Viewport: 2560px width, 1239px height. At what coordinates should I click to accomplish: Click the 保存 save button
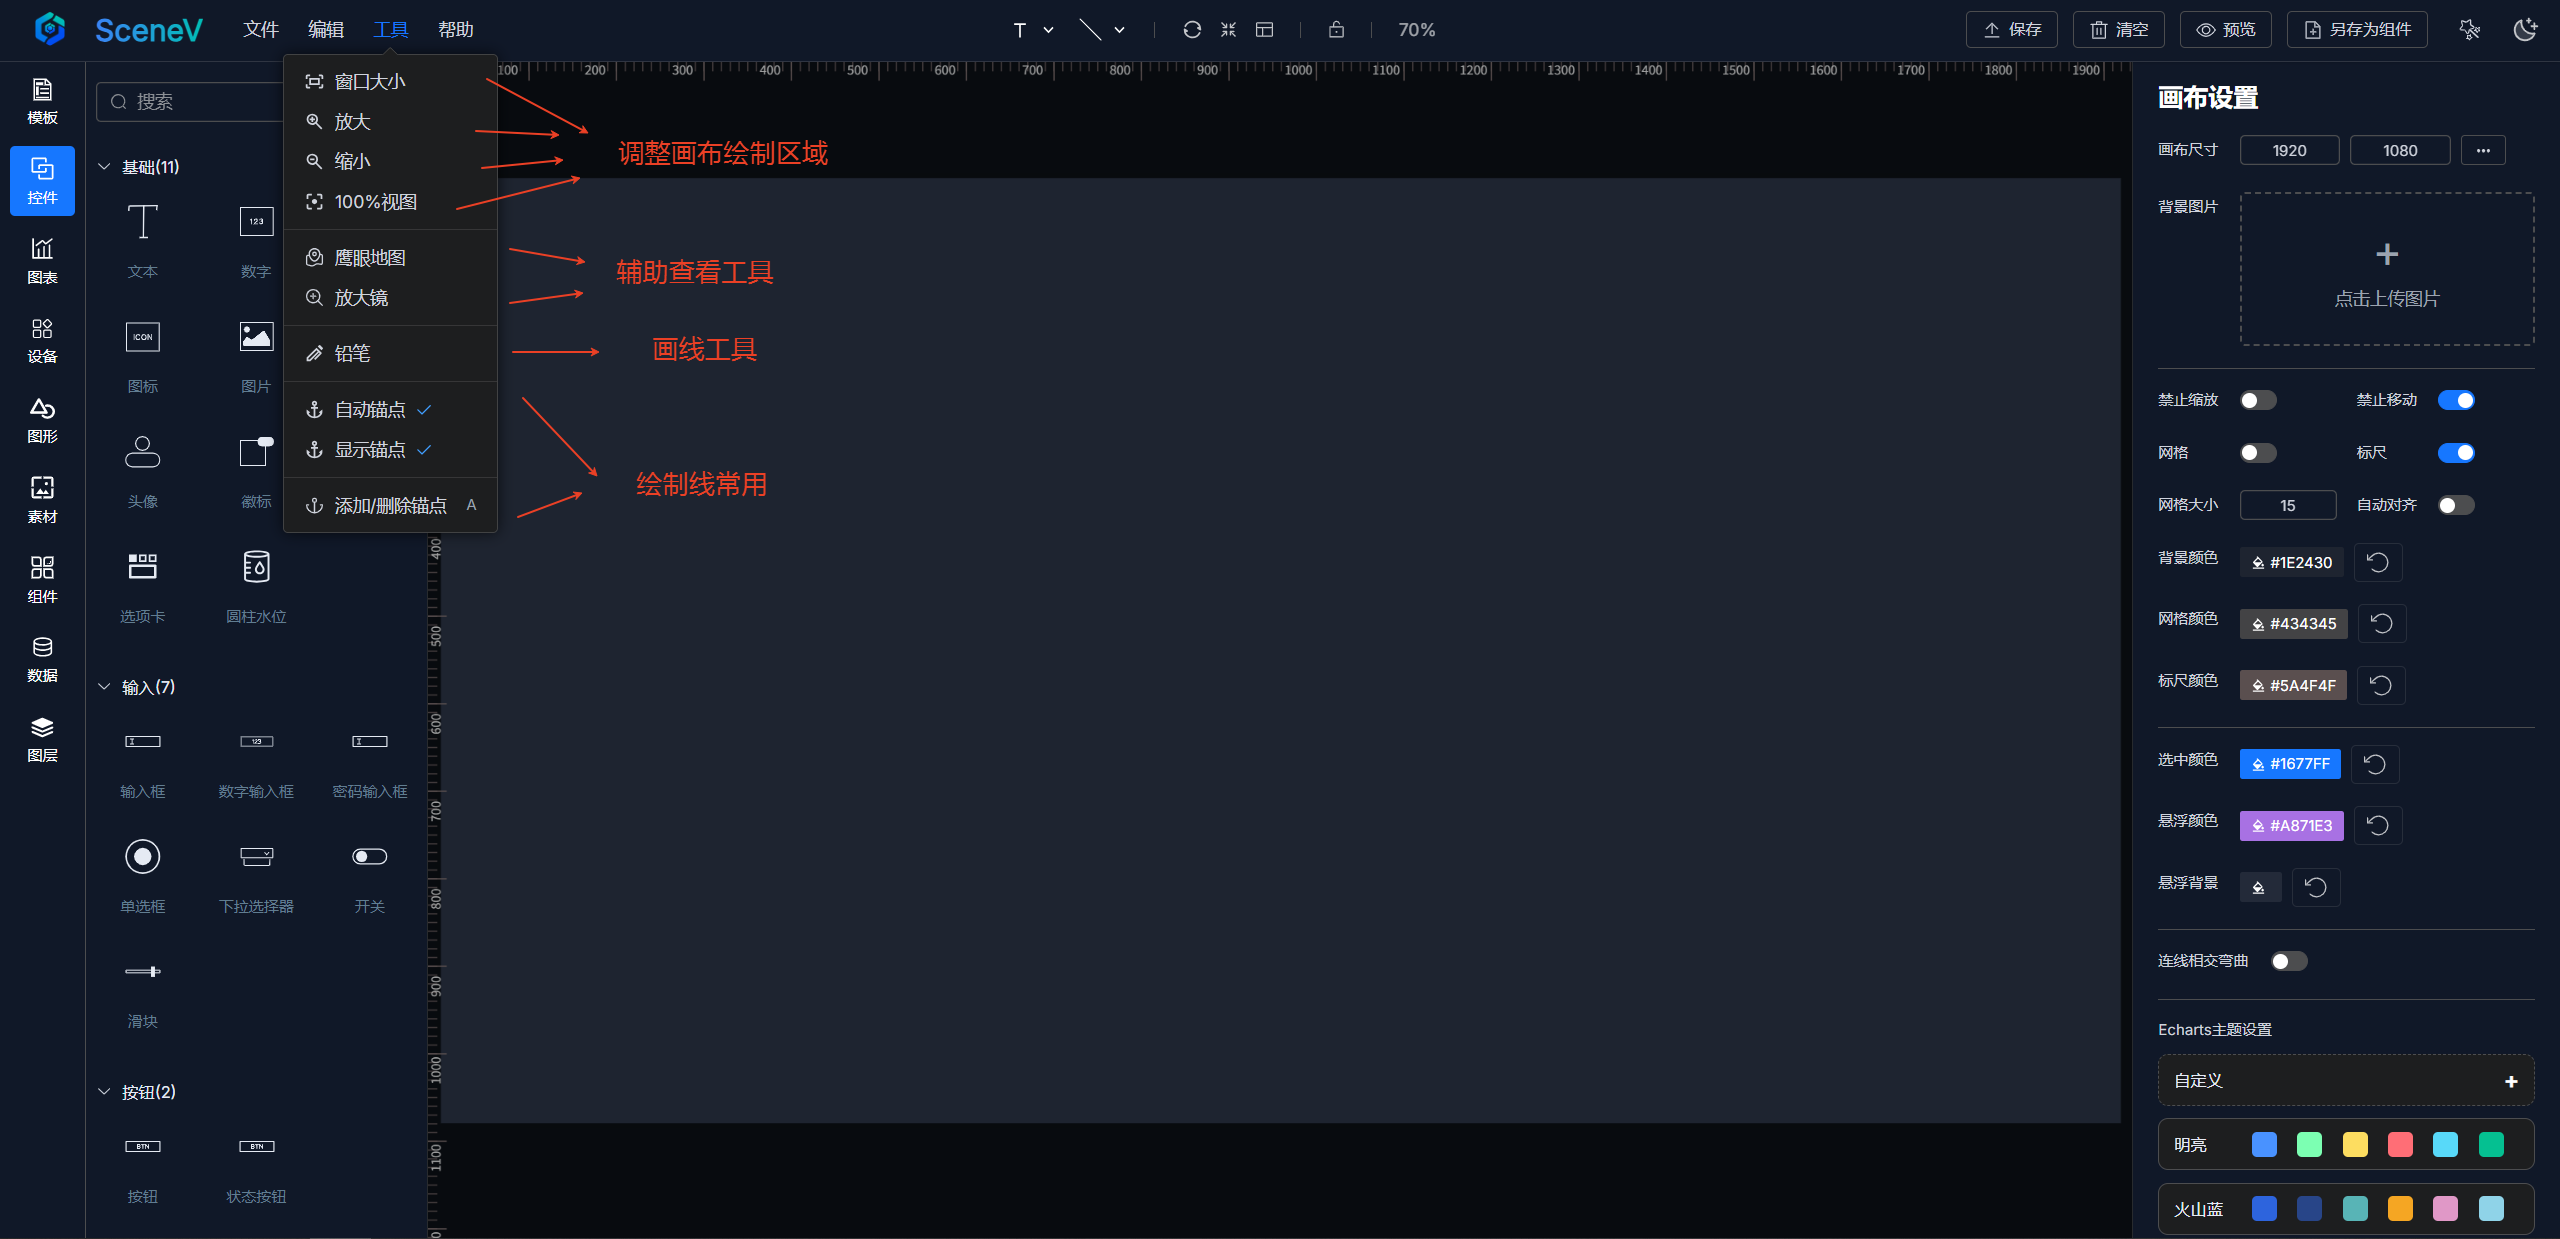coord(2011,30)
